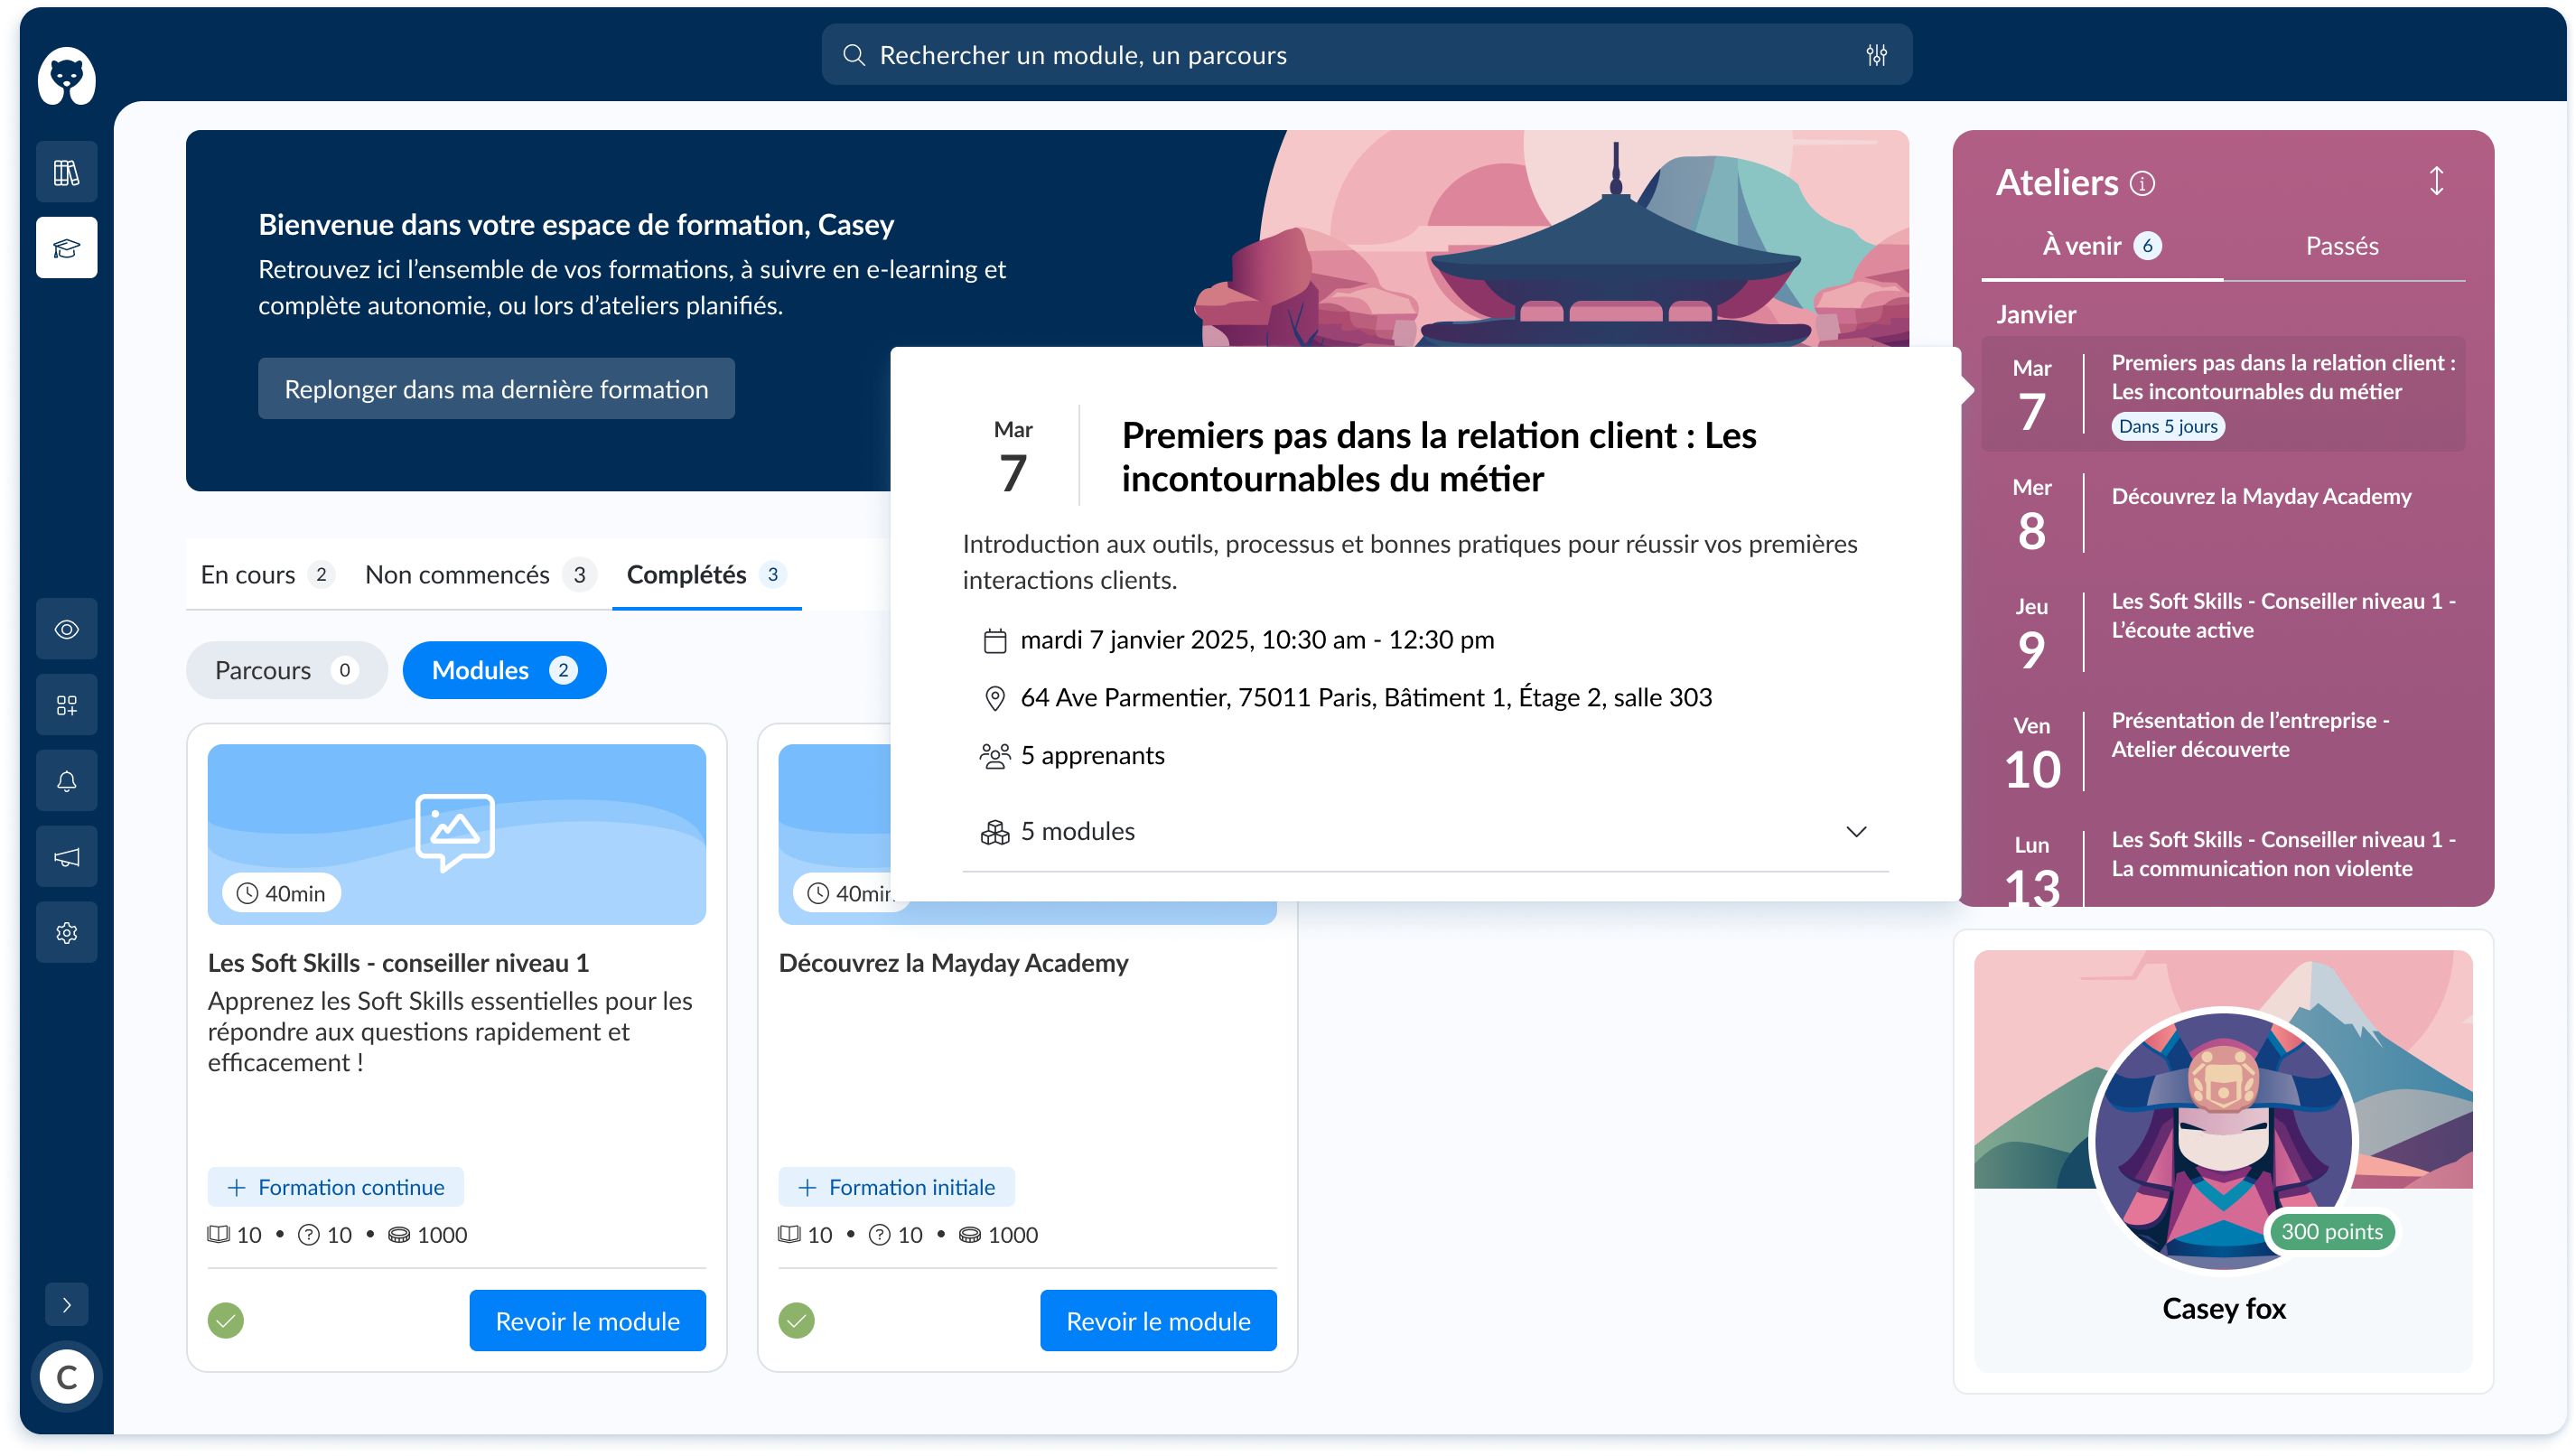Open search filter sliders icon

[1876, 55]
